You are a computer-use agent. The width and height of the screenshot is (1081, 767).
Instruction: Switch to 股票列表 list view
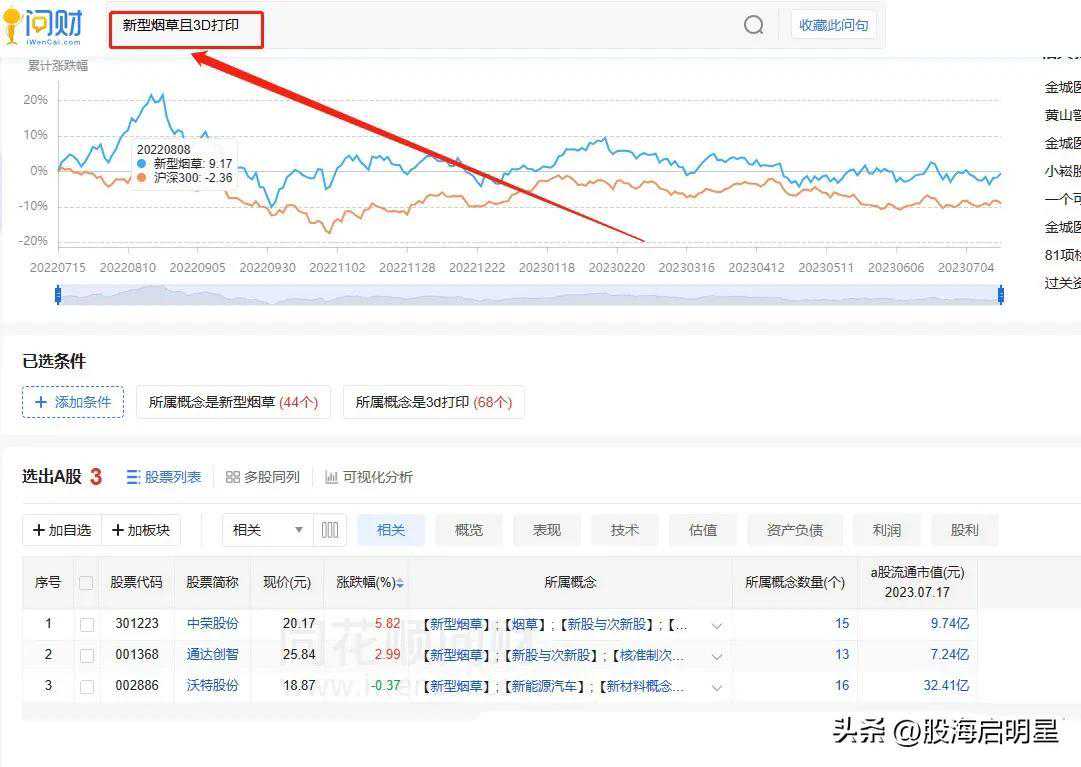coord(164,477)
